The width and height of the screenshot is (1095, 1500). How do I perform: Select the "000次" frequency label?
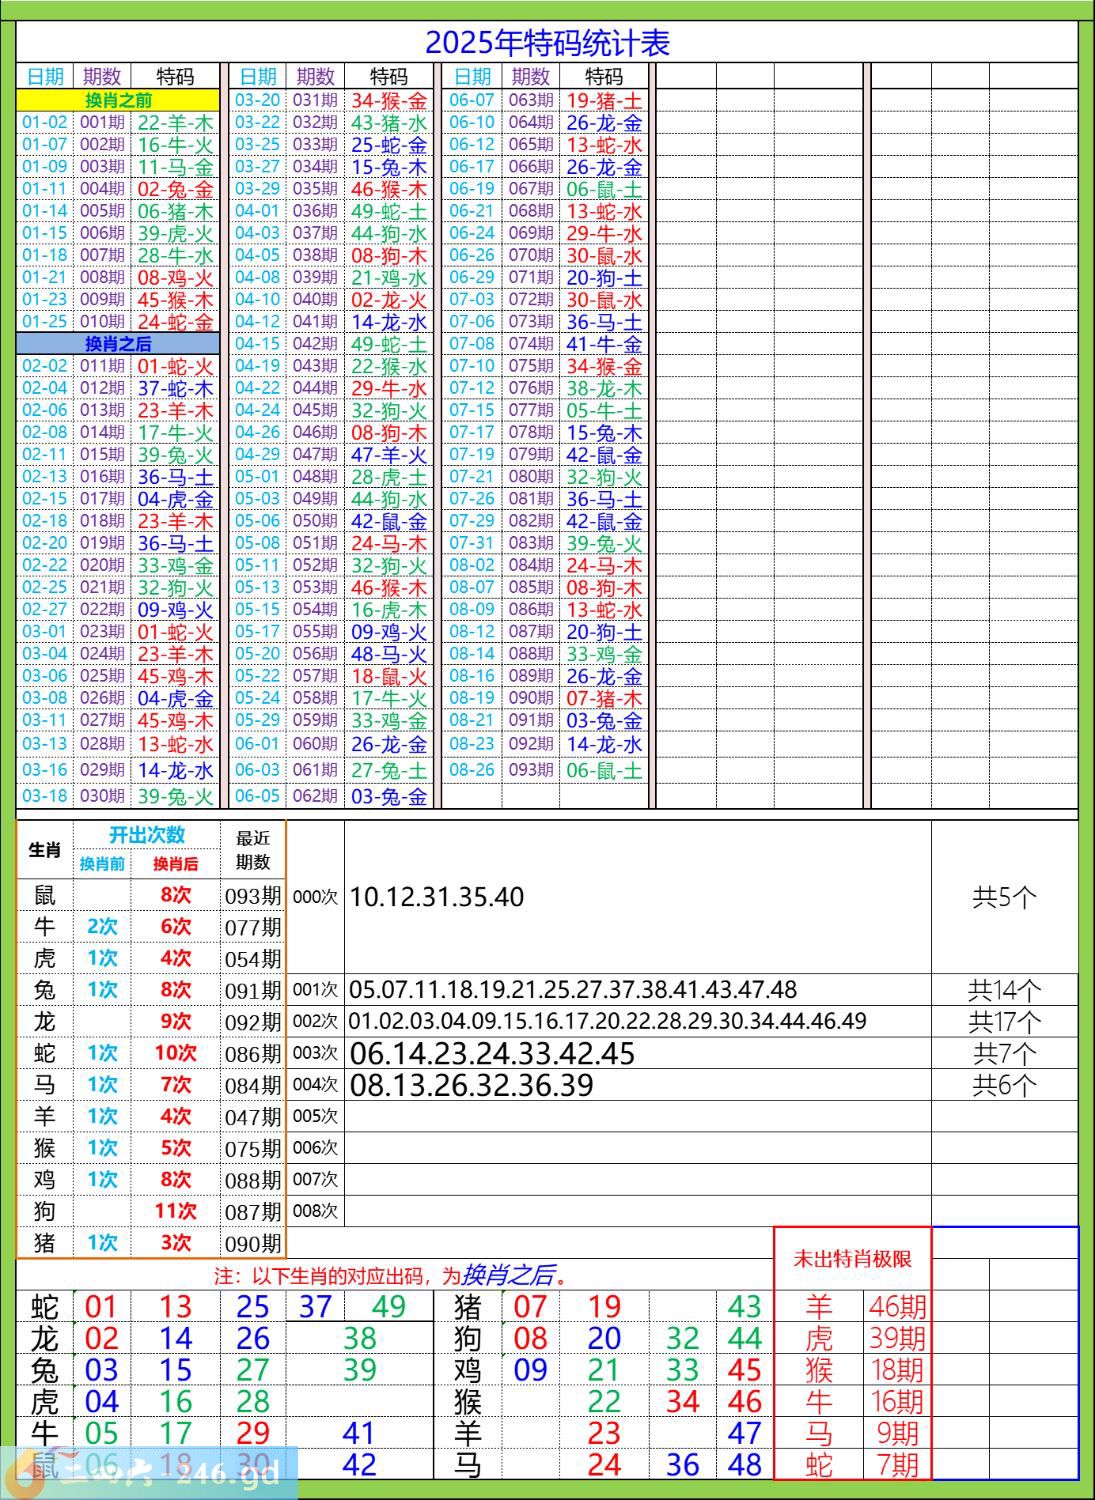pos(315,897)
